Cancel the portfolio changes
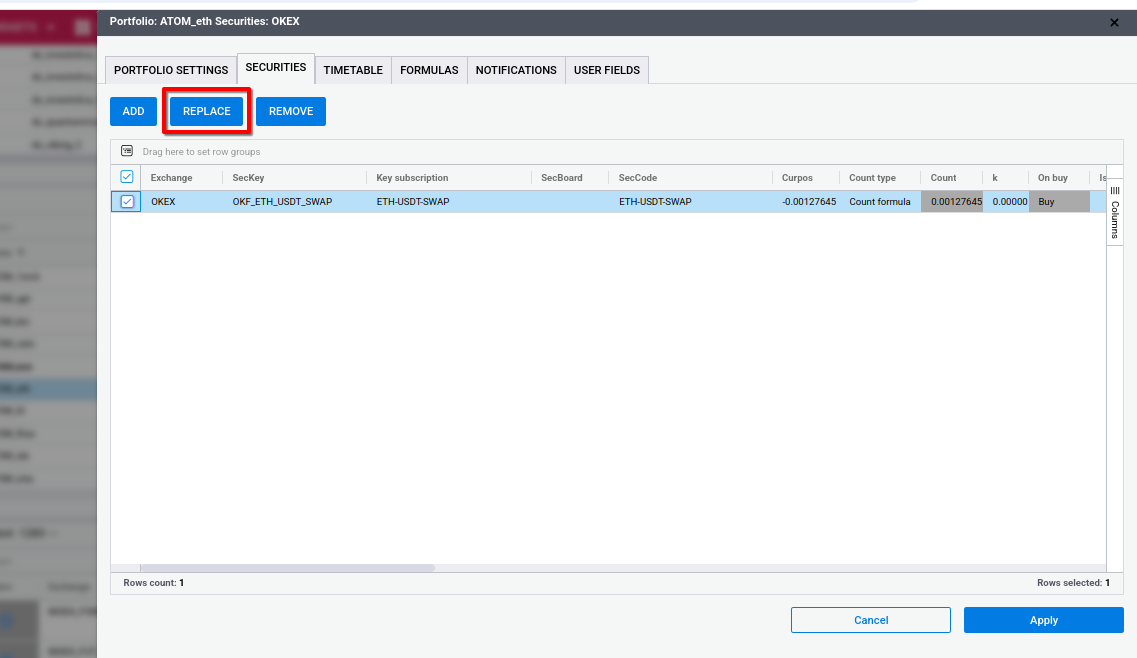Image resolution: width=1137 pixels, height=658 pixels. (x=871, y=620)
